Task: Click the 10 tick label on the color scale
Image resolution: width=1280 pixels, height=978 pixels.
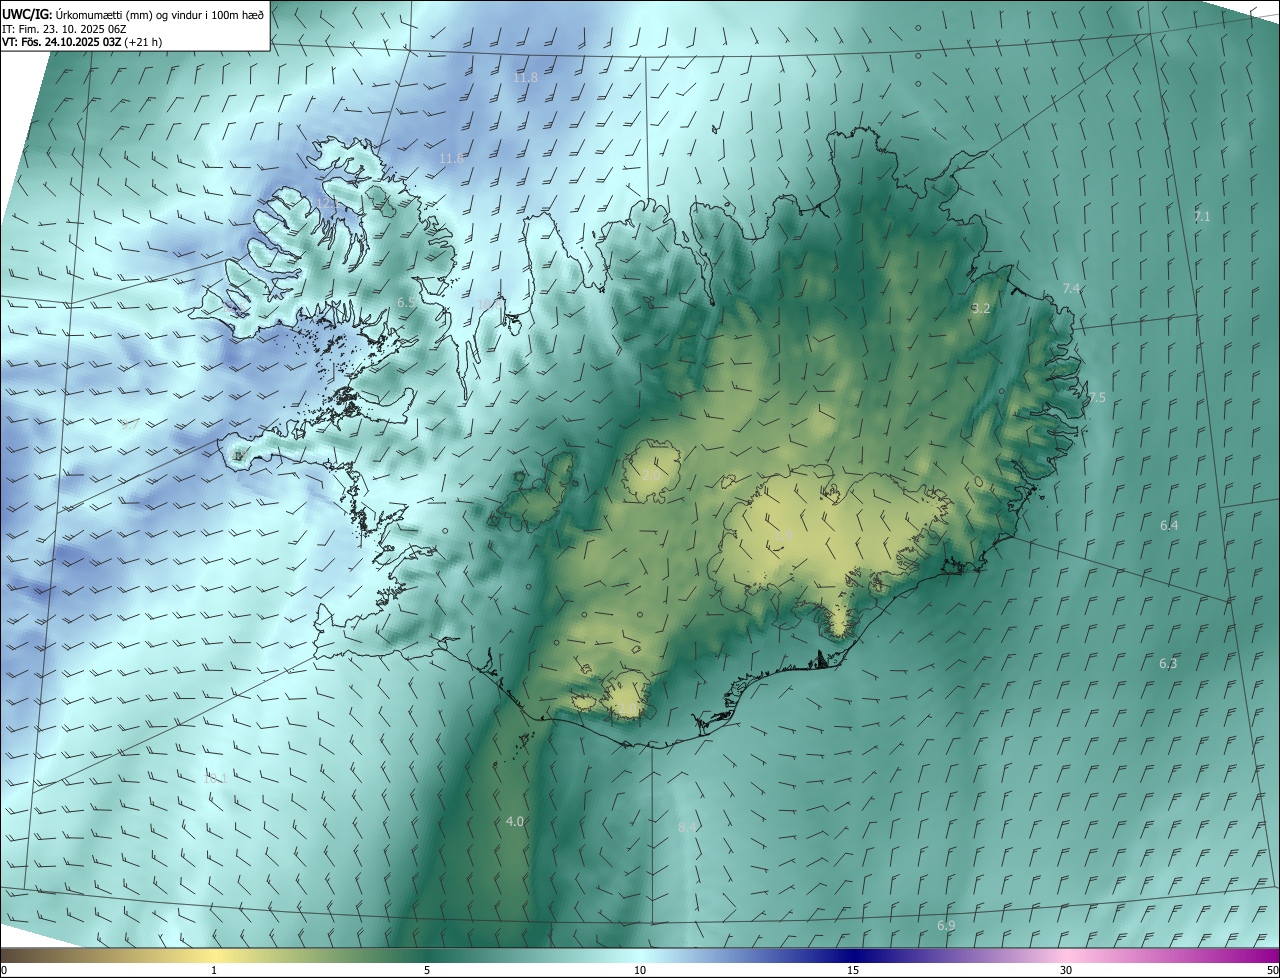Action: click(x=640, y=971)
